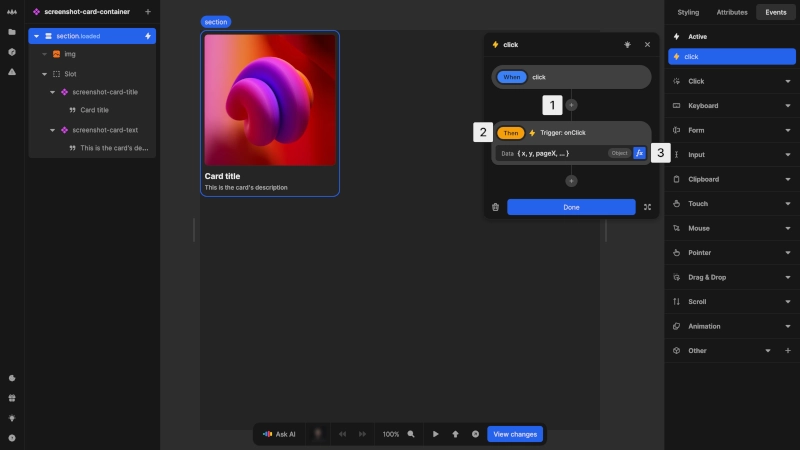The height and width of the screenshot is (450, 800).
Task: Click the lightning bolt on section row
Action: (x=148, y=36)
